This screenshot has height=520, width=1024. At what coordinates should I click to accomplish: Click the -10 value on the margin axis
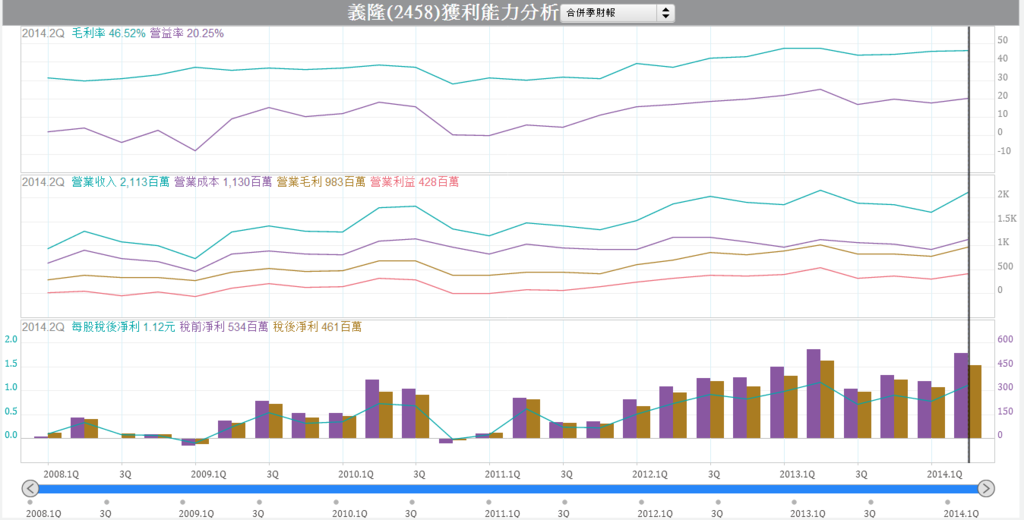point(1004,152)
